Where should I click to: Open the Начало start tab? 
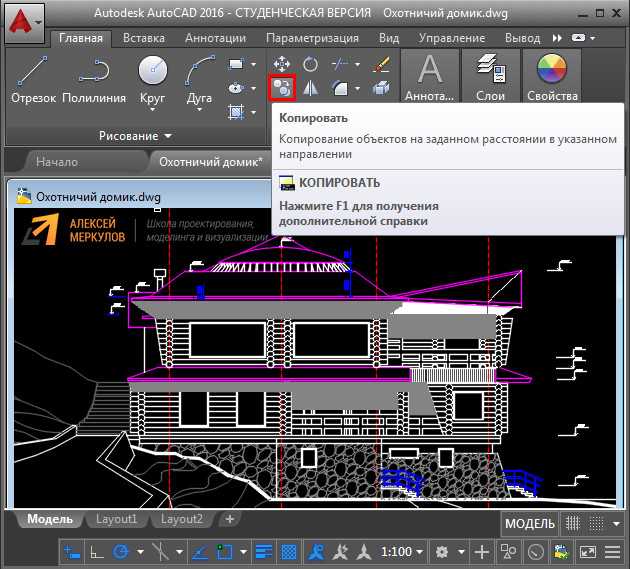[56, 161]
